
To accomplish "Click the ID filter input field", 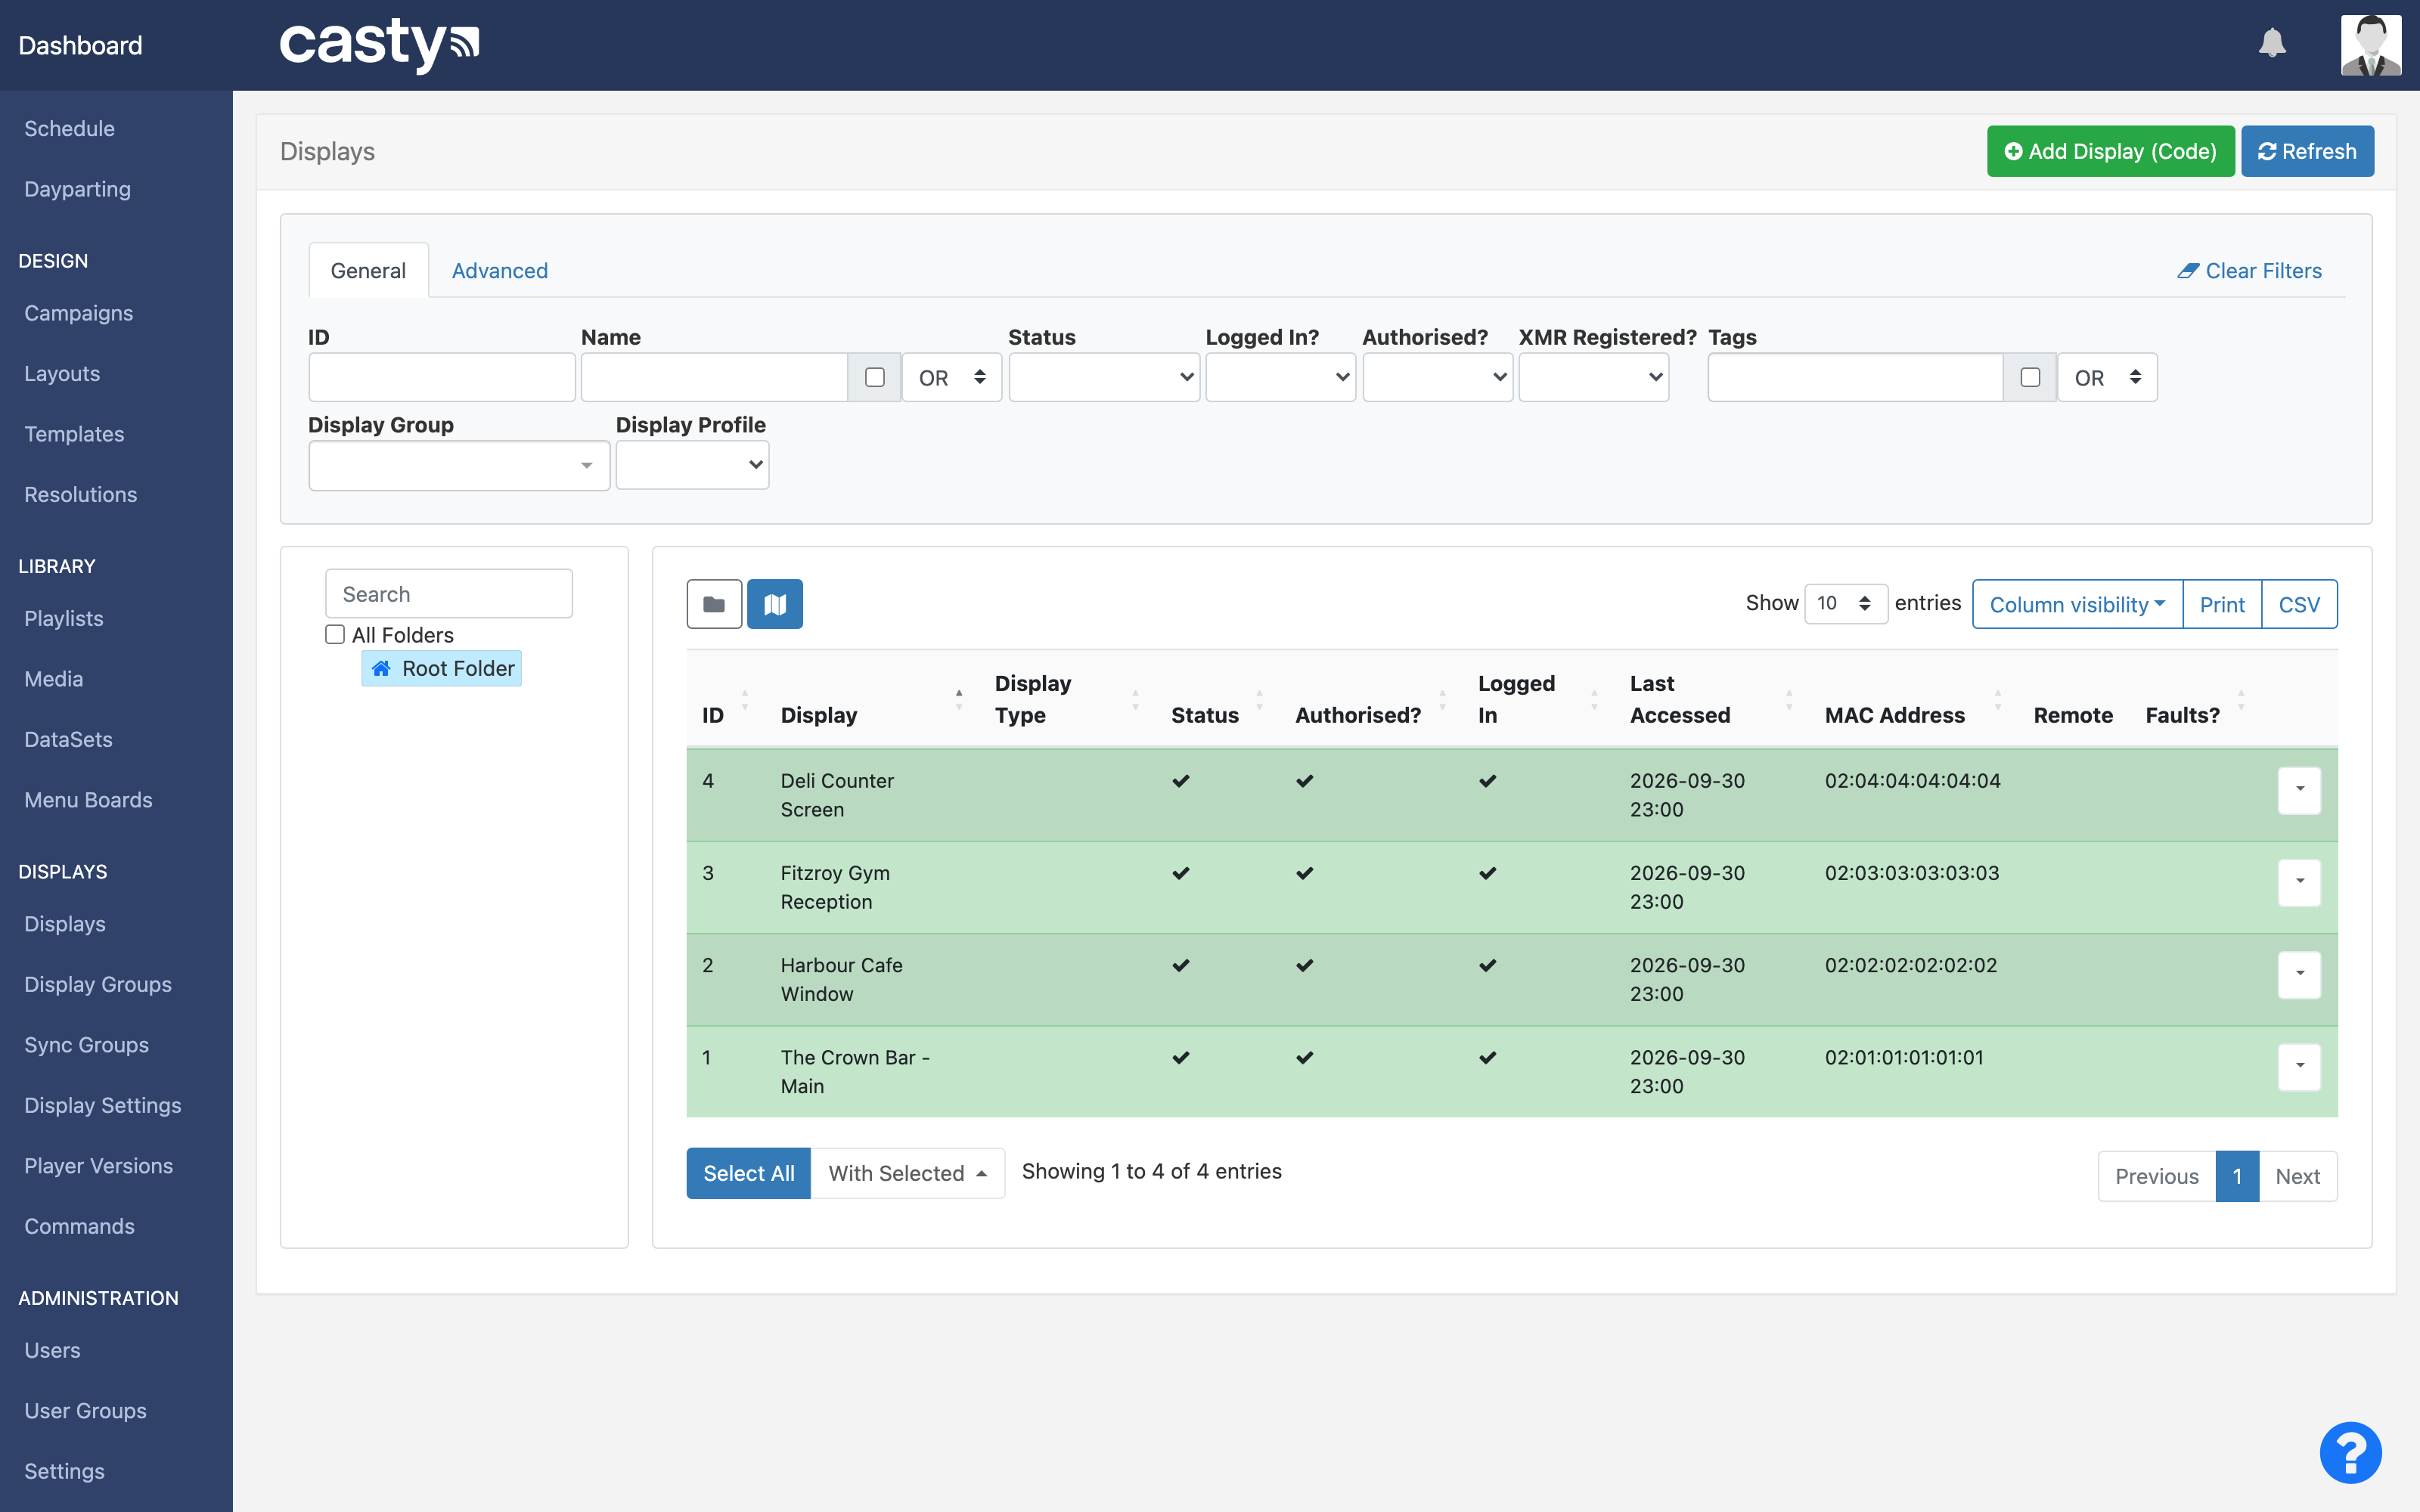I will point(442,377).
